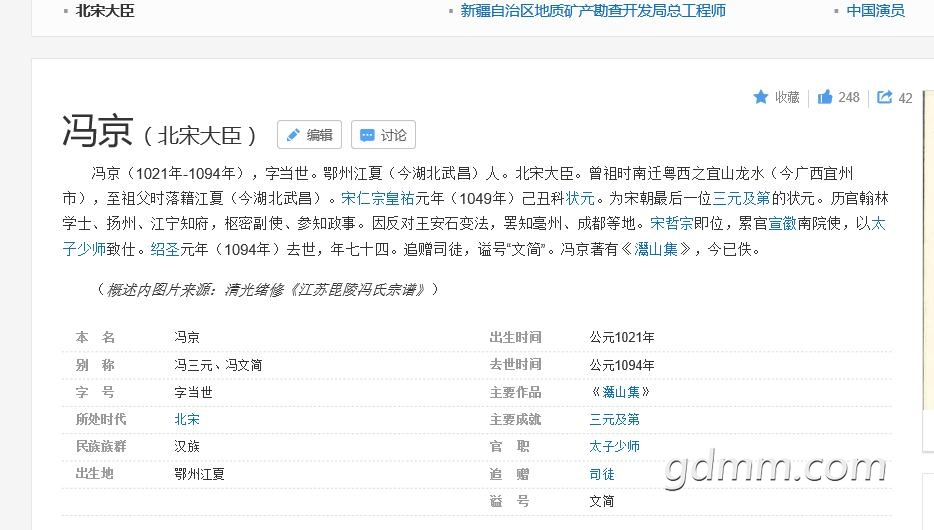Screen dimensions: 934x530
Task: Click the speech bubble discussion icon
Action: (x=367, y=135)
